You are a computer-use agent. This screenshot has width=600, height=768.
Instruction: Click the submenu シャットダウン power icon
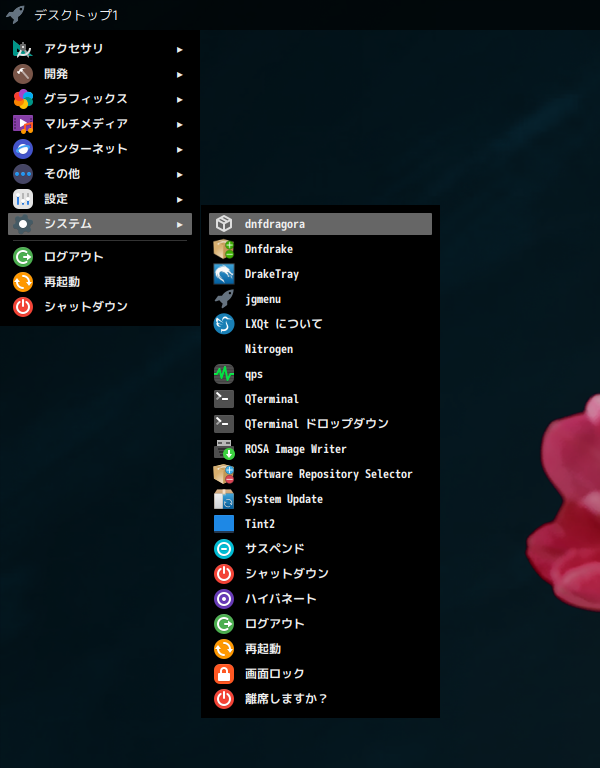(x=224, y=574)
